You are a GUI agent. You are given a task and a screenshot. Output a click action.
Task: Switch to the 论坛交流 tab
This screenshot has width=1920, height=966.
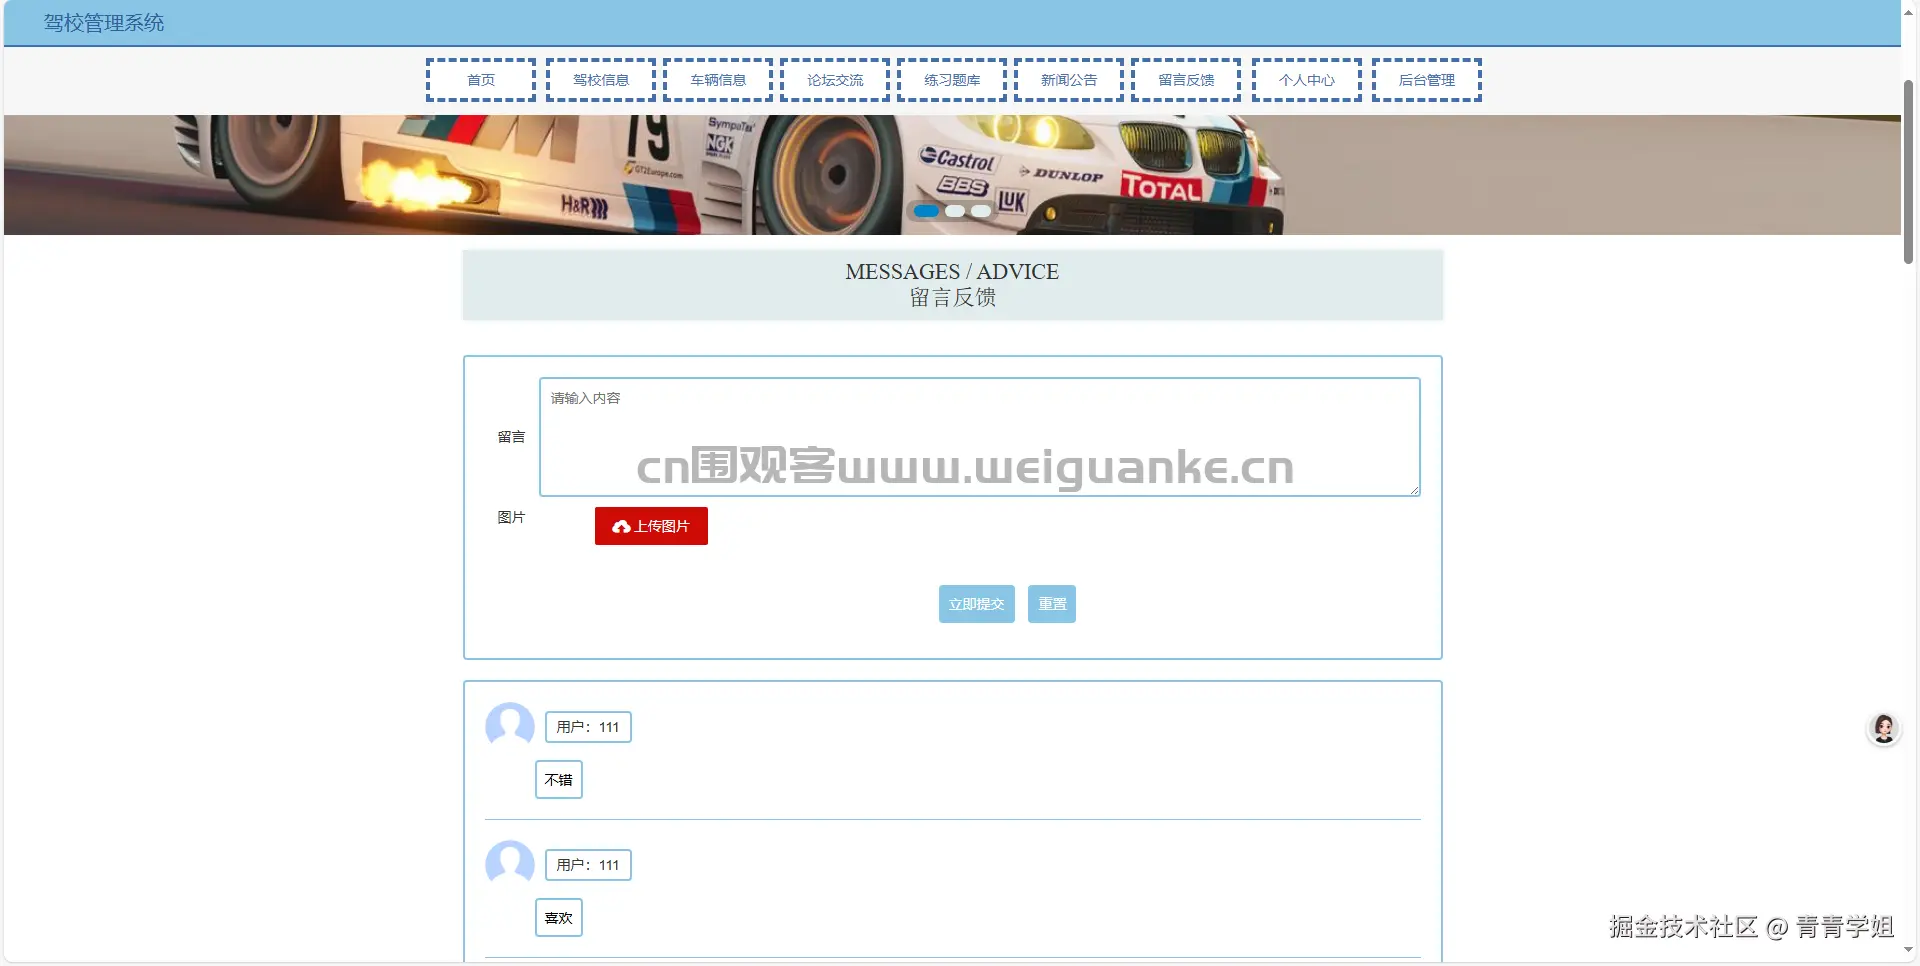[835, 80]
